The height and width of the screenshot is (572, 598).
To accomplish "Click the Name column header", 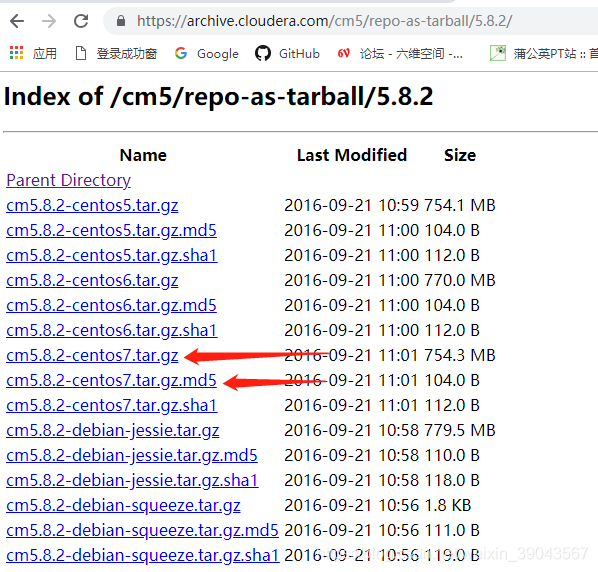I will pyautogui.click(x=143, y=155).
